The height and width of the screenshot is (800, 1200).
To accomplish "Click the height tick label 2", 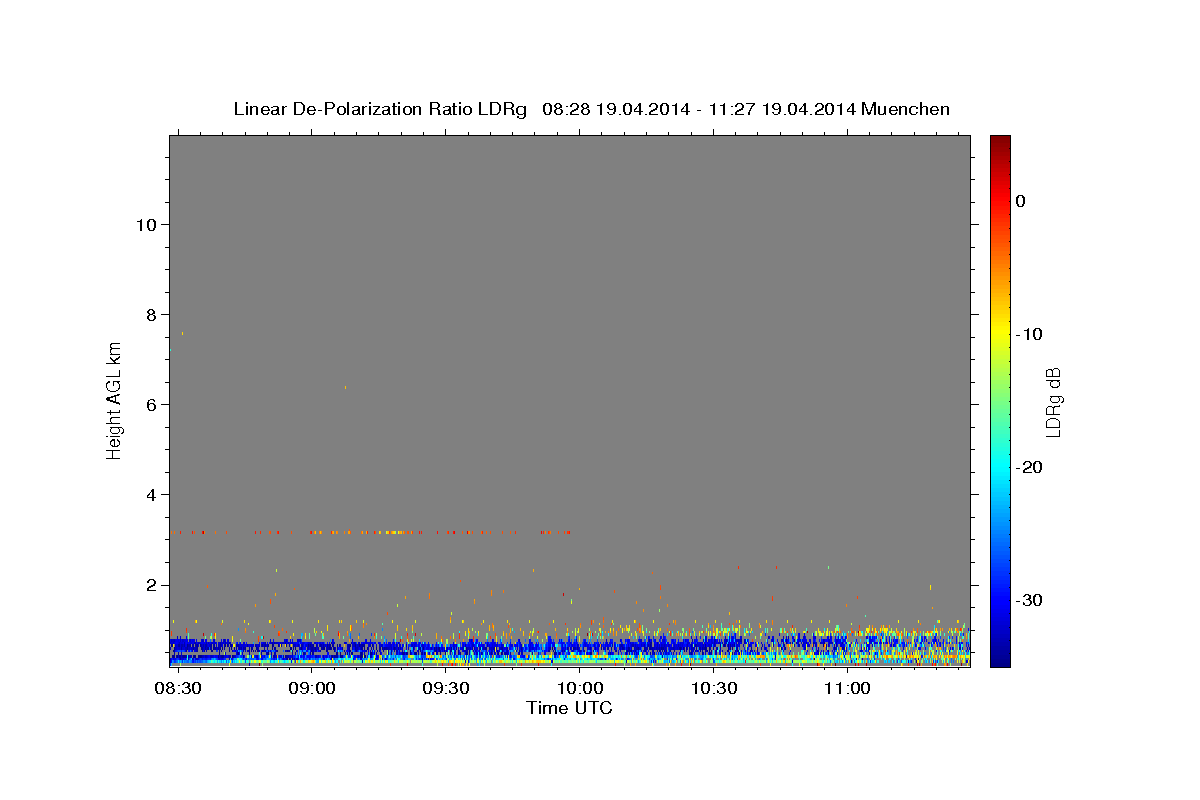I will 151,585.
